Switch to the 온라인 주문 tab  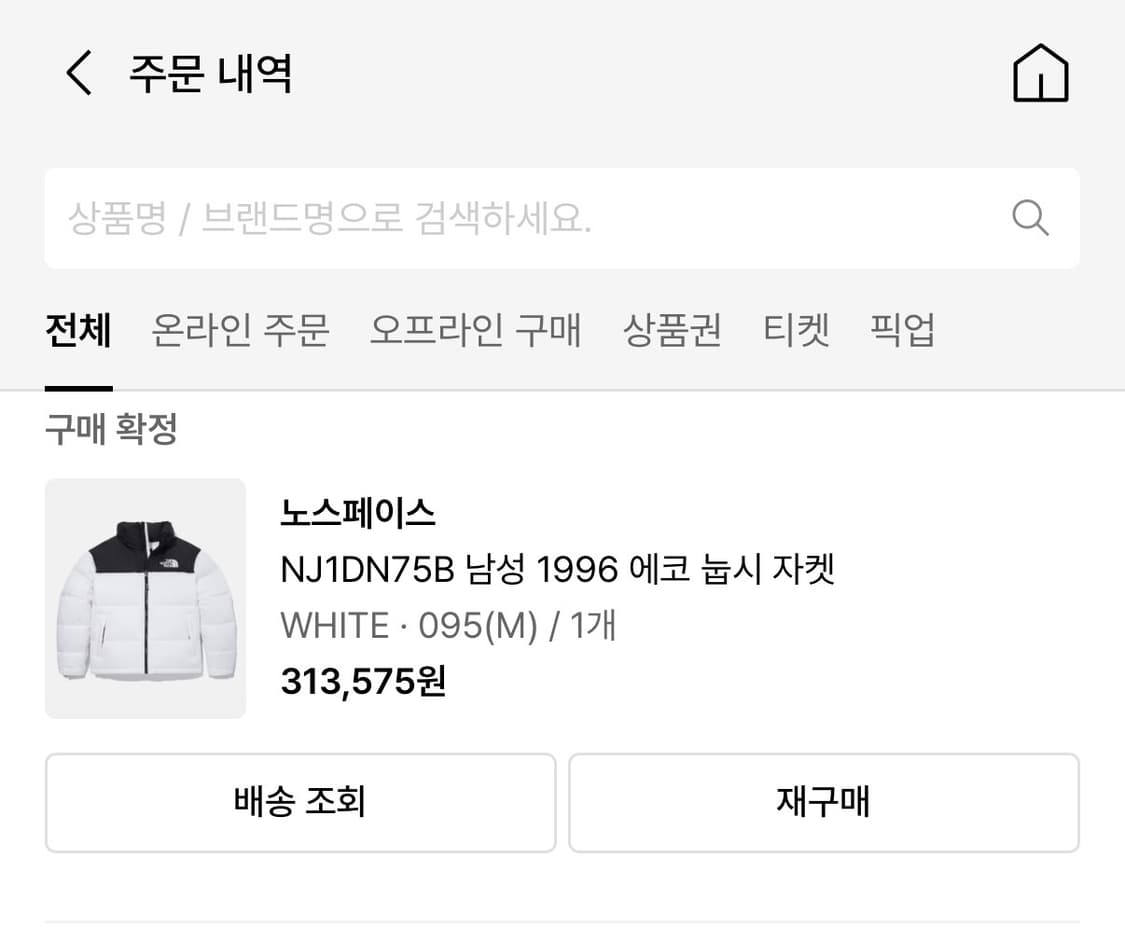tap(240, 331)
